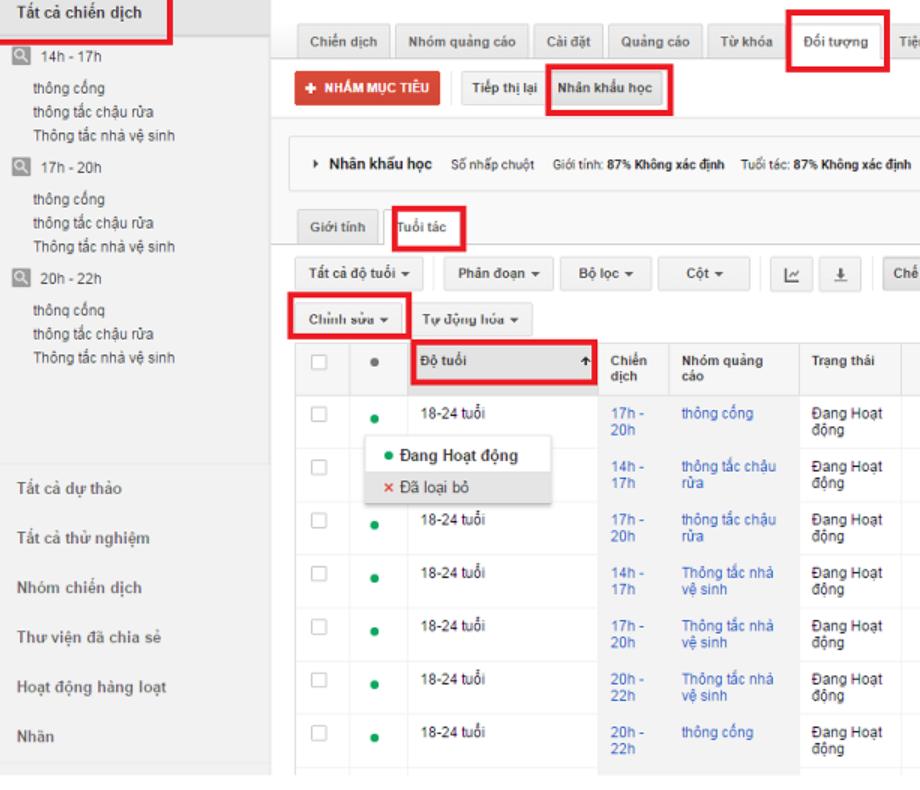Click green status dot for 17h - 20h thông cống row

[374, 418]
